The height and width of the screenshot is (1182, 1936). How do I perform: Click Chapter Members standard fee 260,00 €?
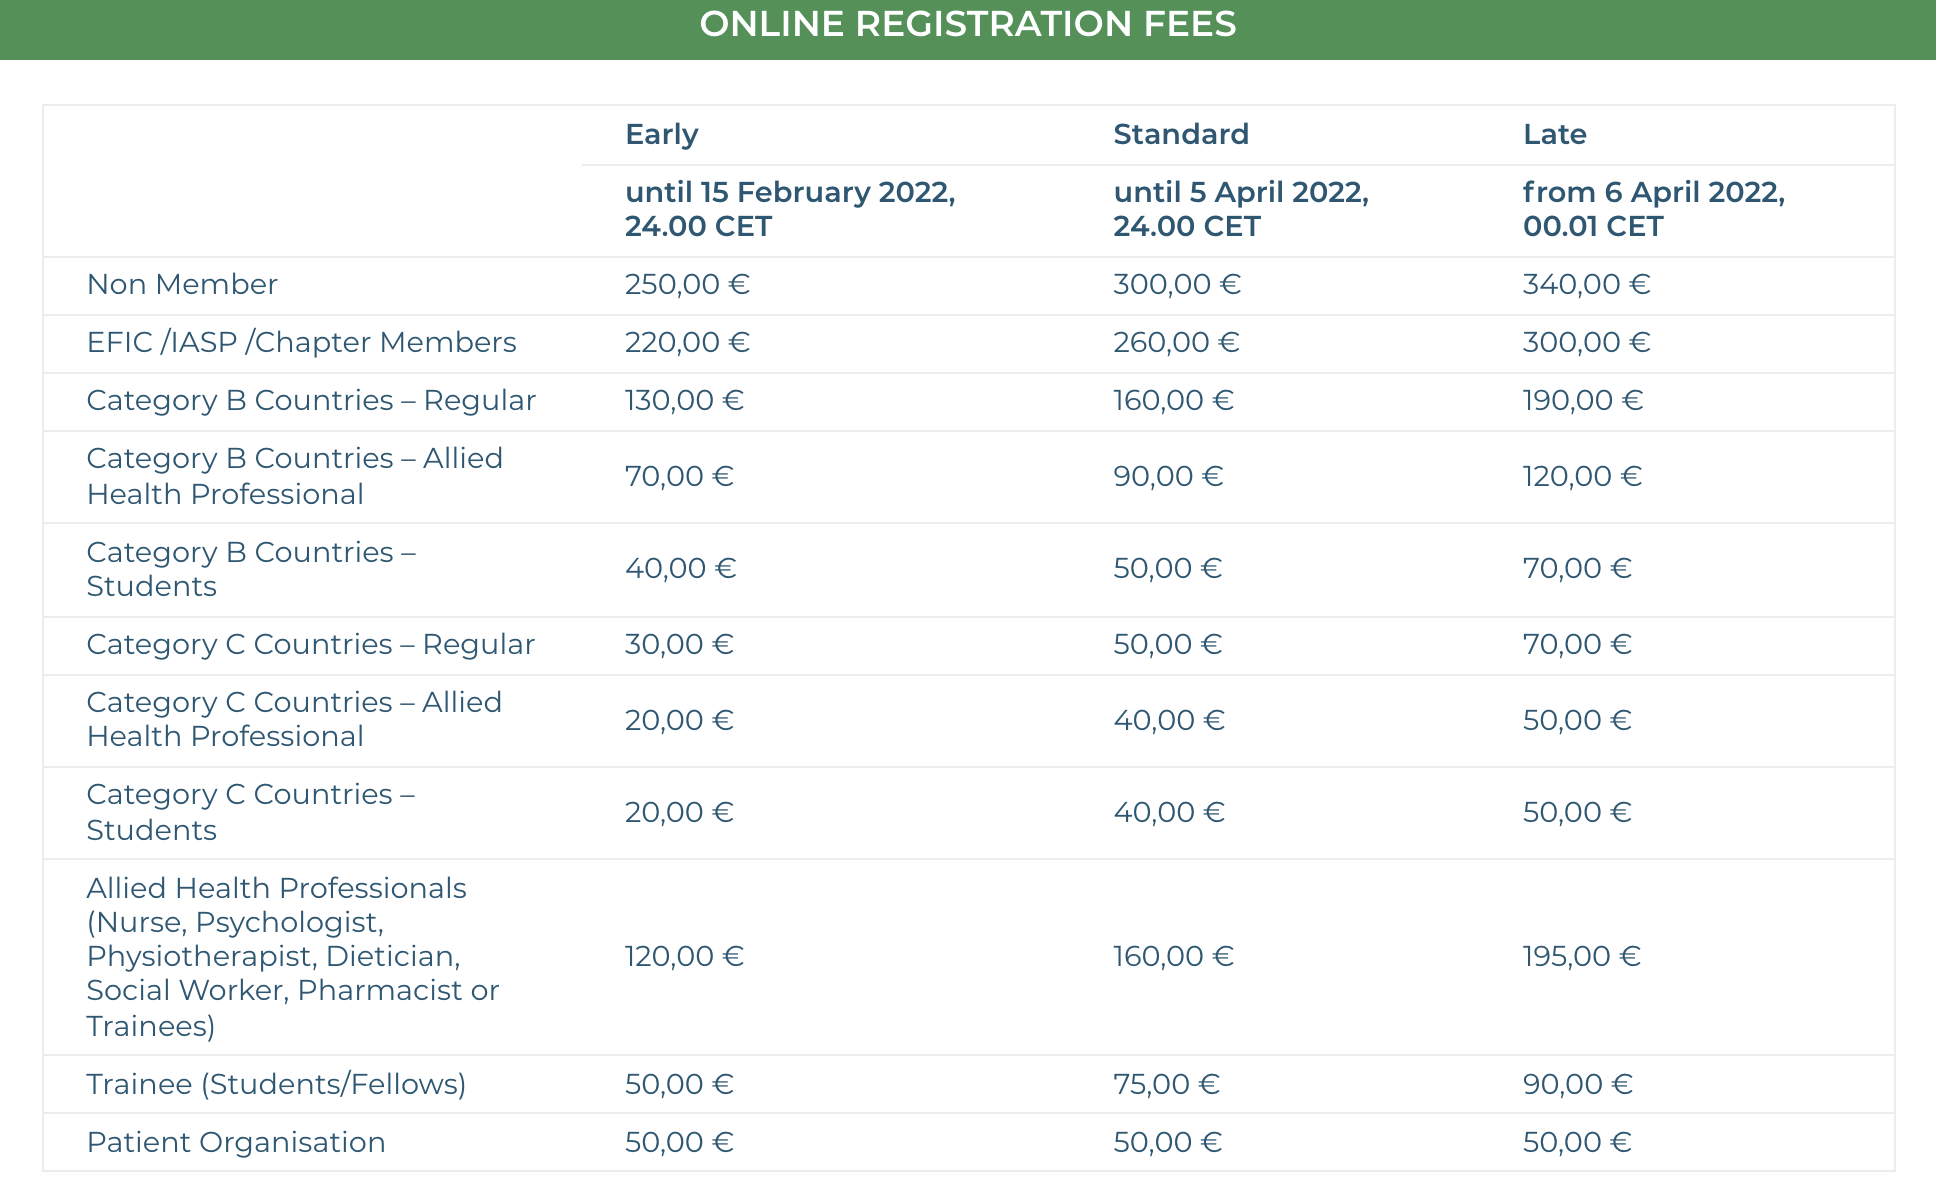click(1176, 342)
